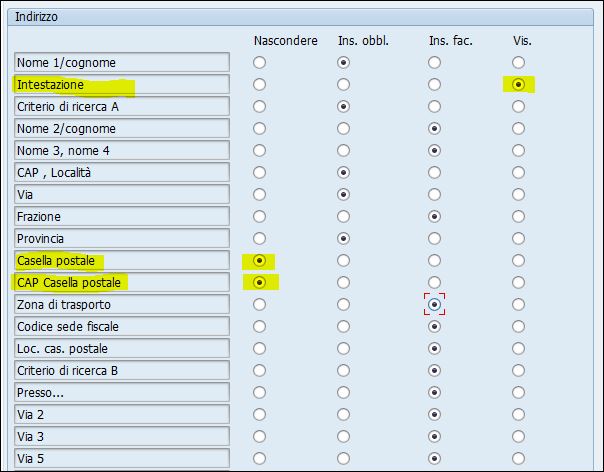The height and width of the screenshot is (472, 604).
Task: Set Nome 1/cognome to Nascondere
Action: pyautogui.click(x=259, y=62)
